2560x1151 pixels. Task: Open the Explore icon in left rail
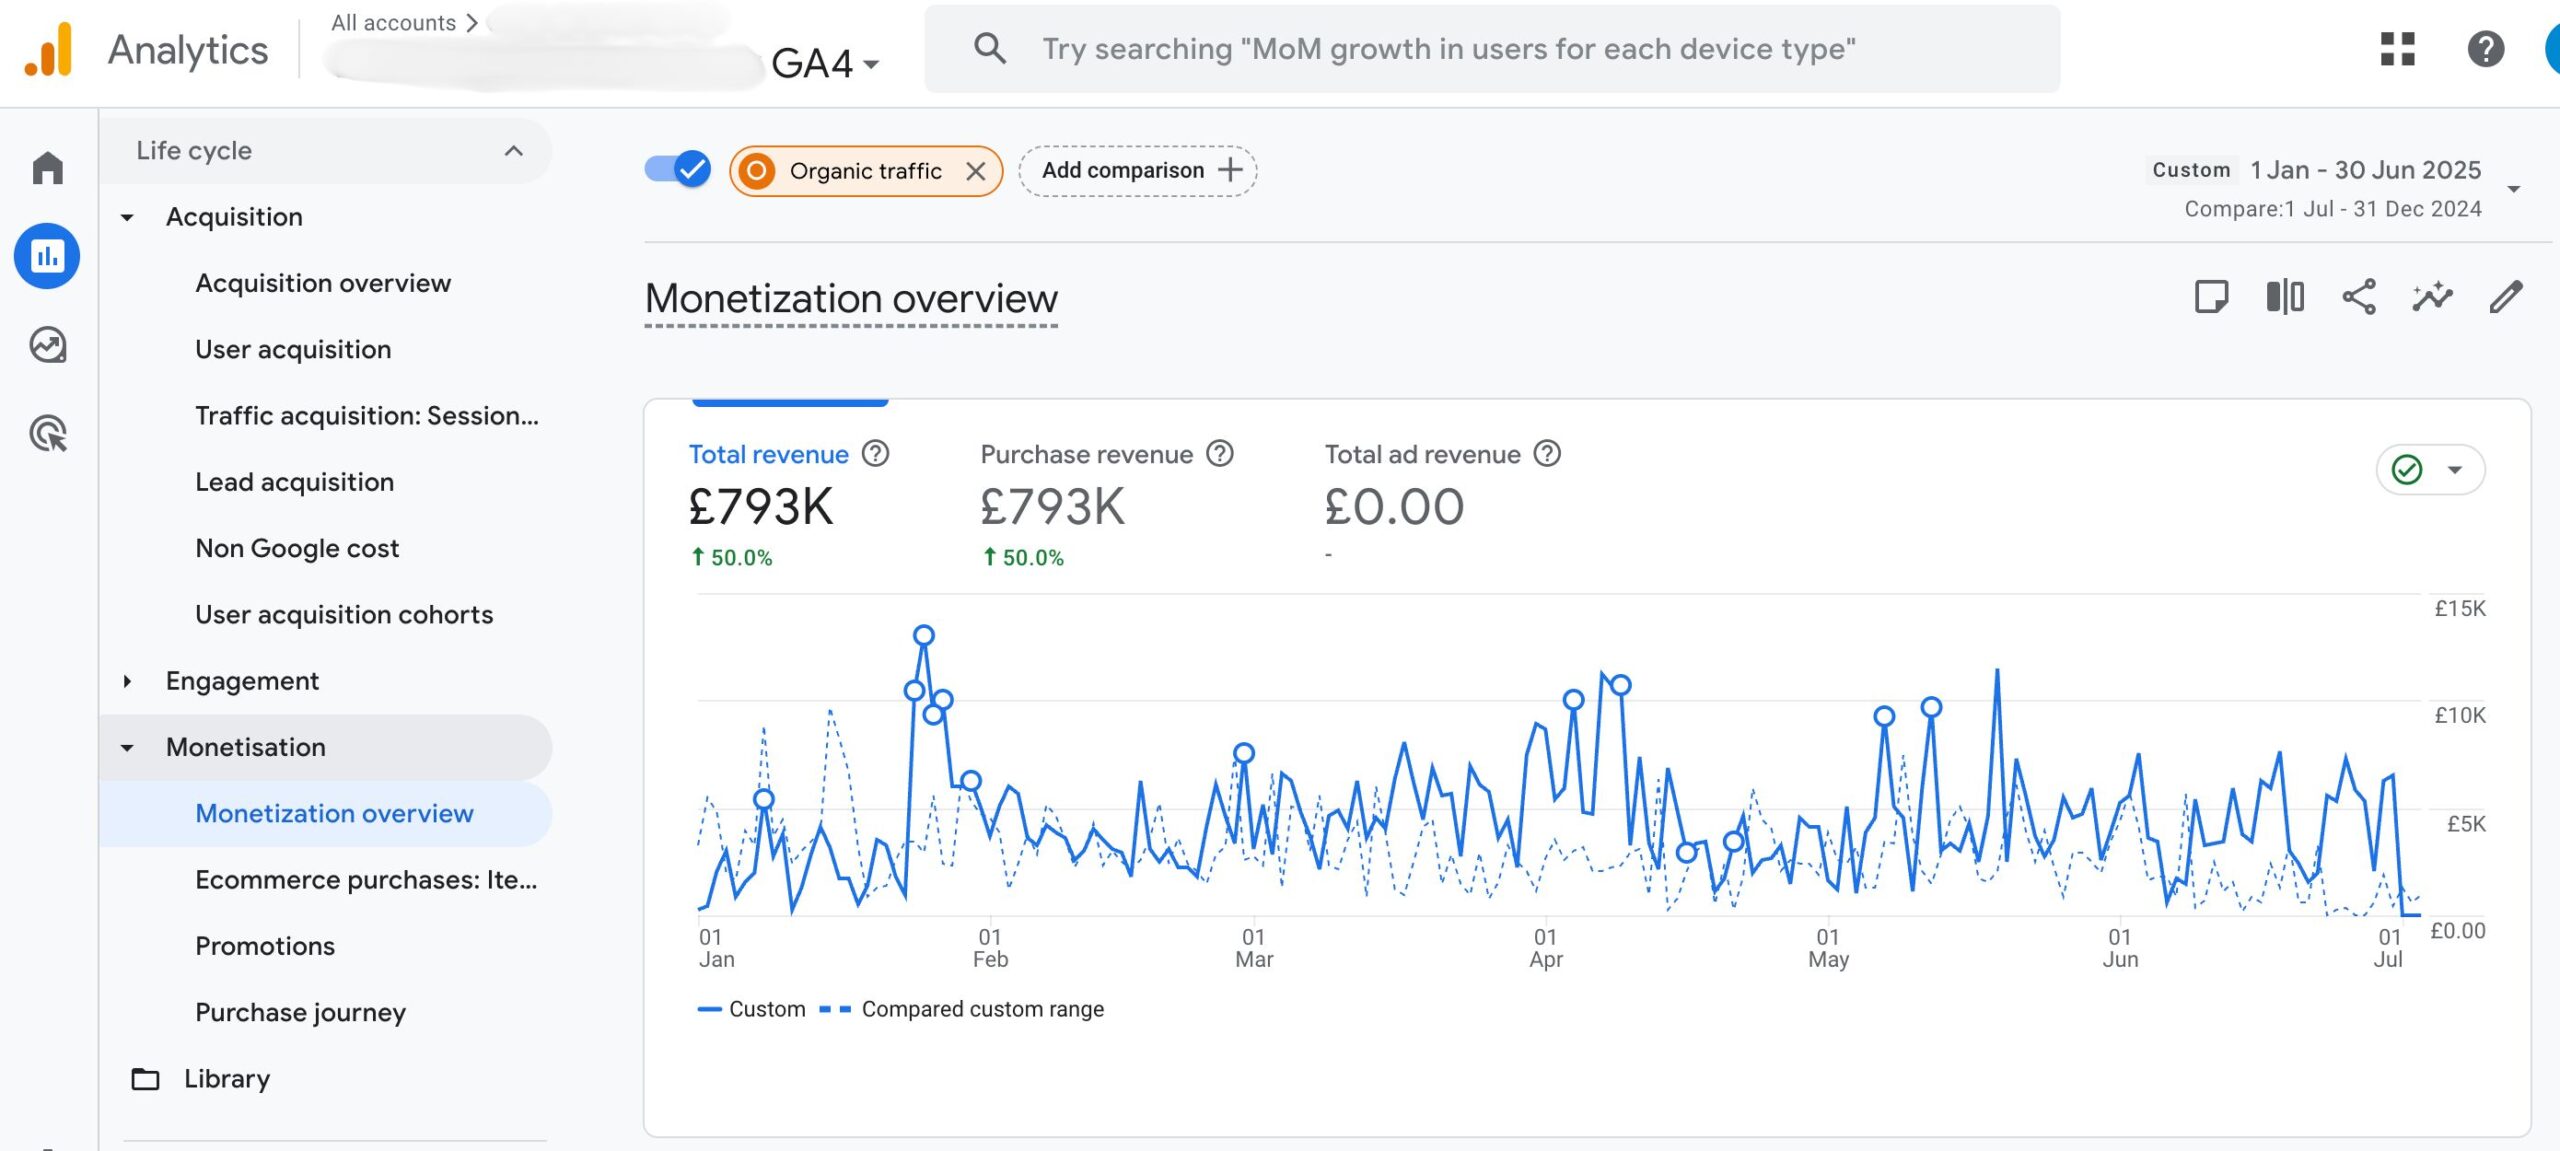click(47, 345)
